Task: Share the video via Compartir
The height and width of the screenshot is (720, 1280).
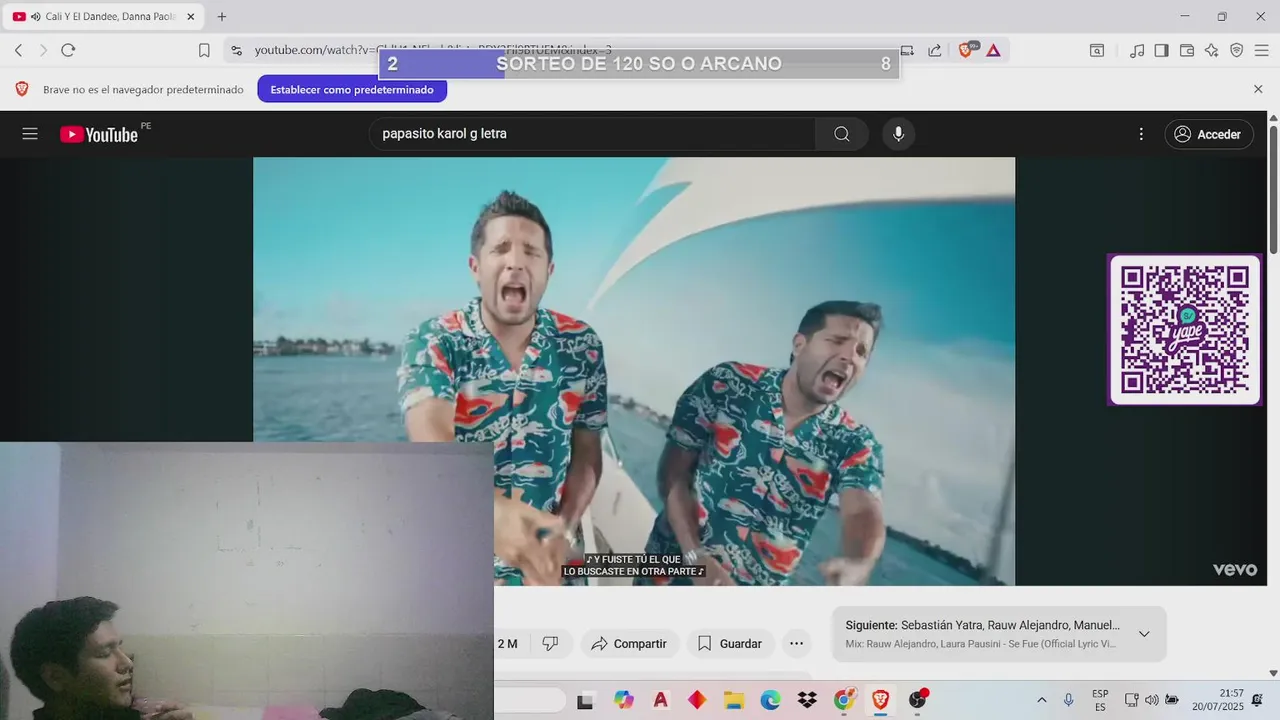Action: point(629,644)
